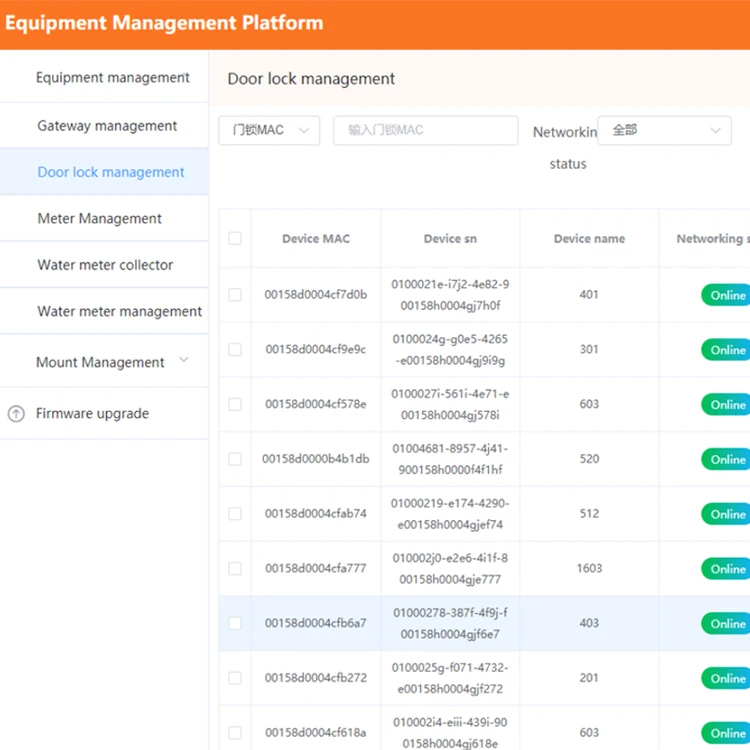
Task: Navigate to Water meter collector
Action: pos(105,265)
